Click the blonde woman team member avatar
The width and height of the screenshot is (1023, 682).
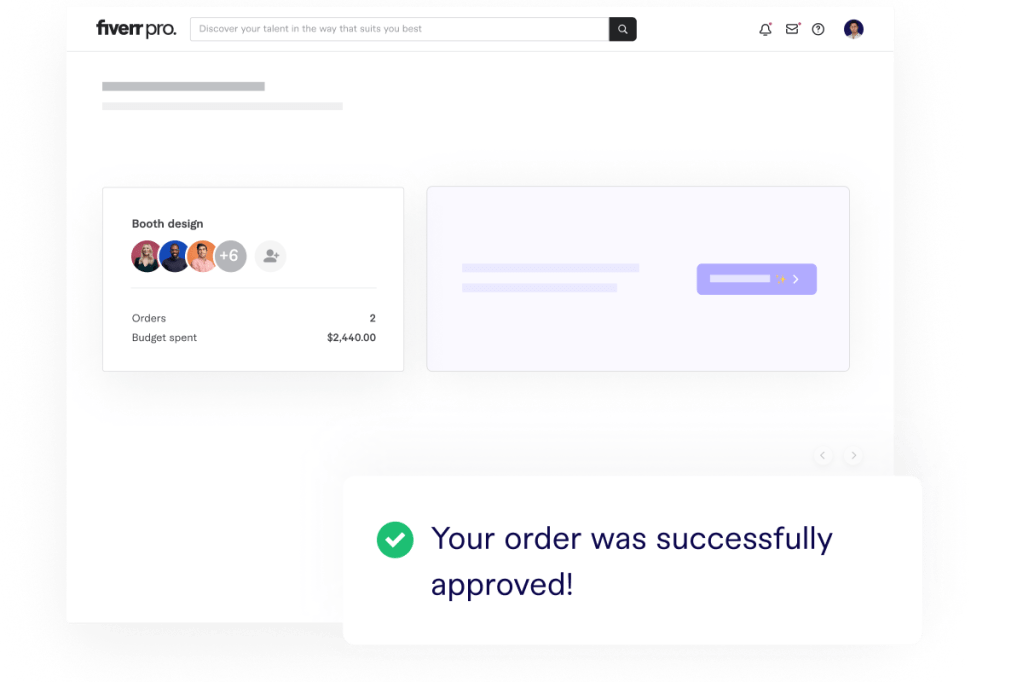pos(146,256)
